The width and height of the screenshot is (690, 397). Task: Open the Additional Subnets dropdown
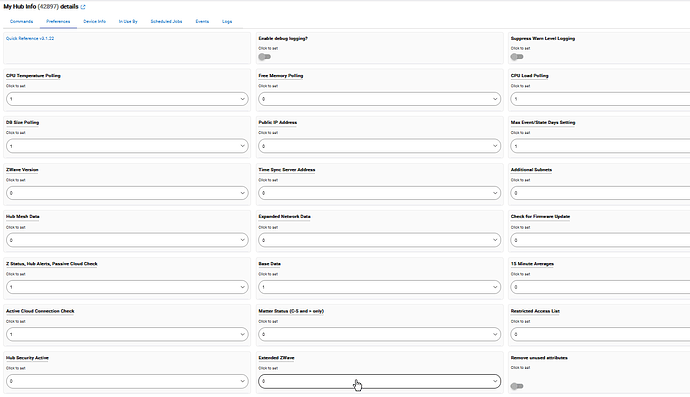click(x=600, y=193)
